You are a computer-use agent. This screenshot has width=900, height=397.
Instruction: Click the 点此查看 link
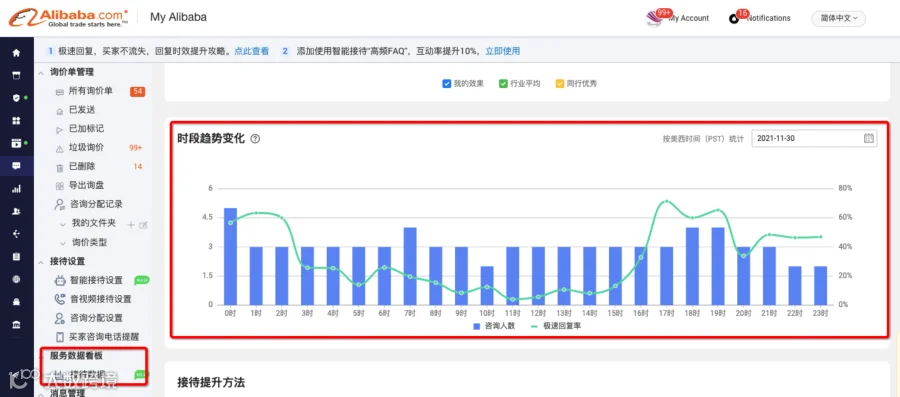click(x=252, y=51)
